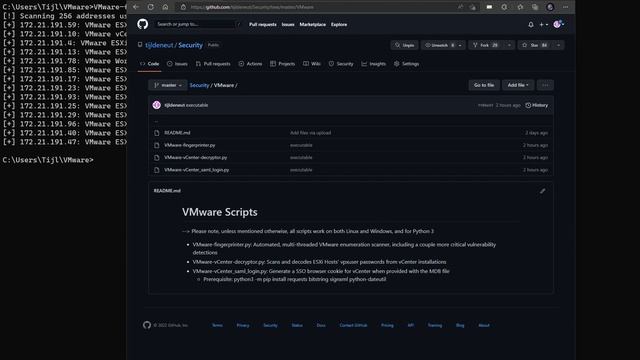Fork the repository
This screenshot has height=360, width=640.
486,45
